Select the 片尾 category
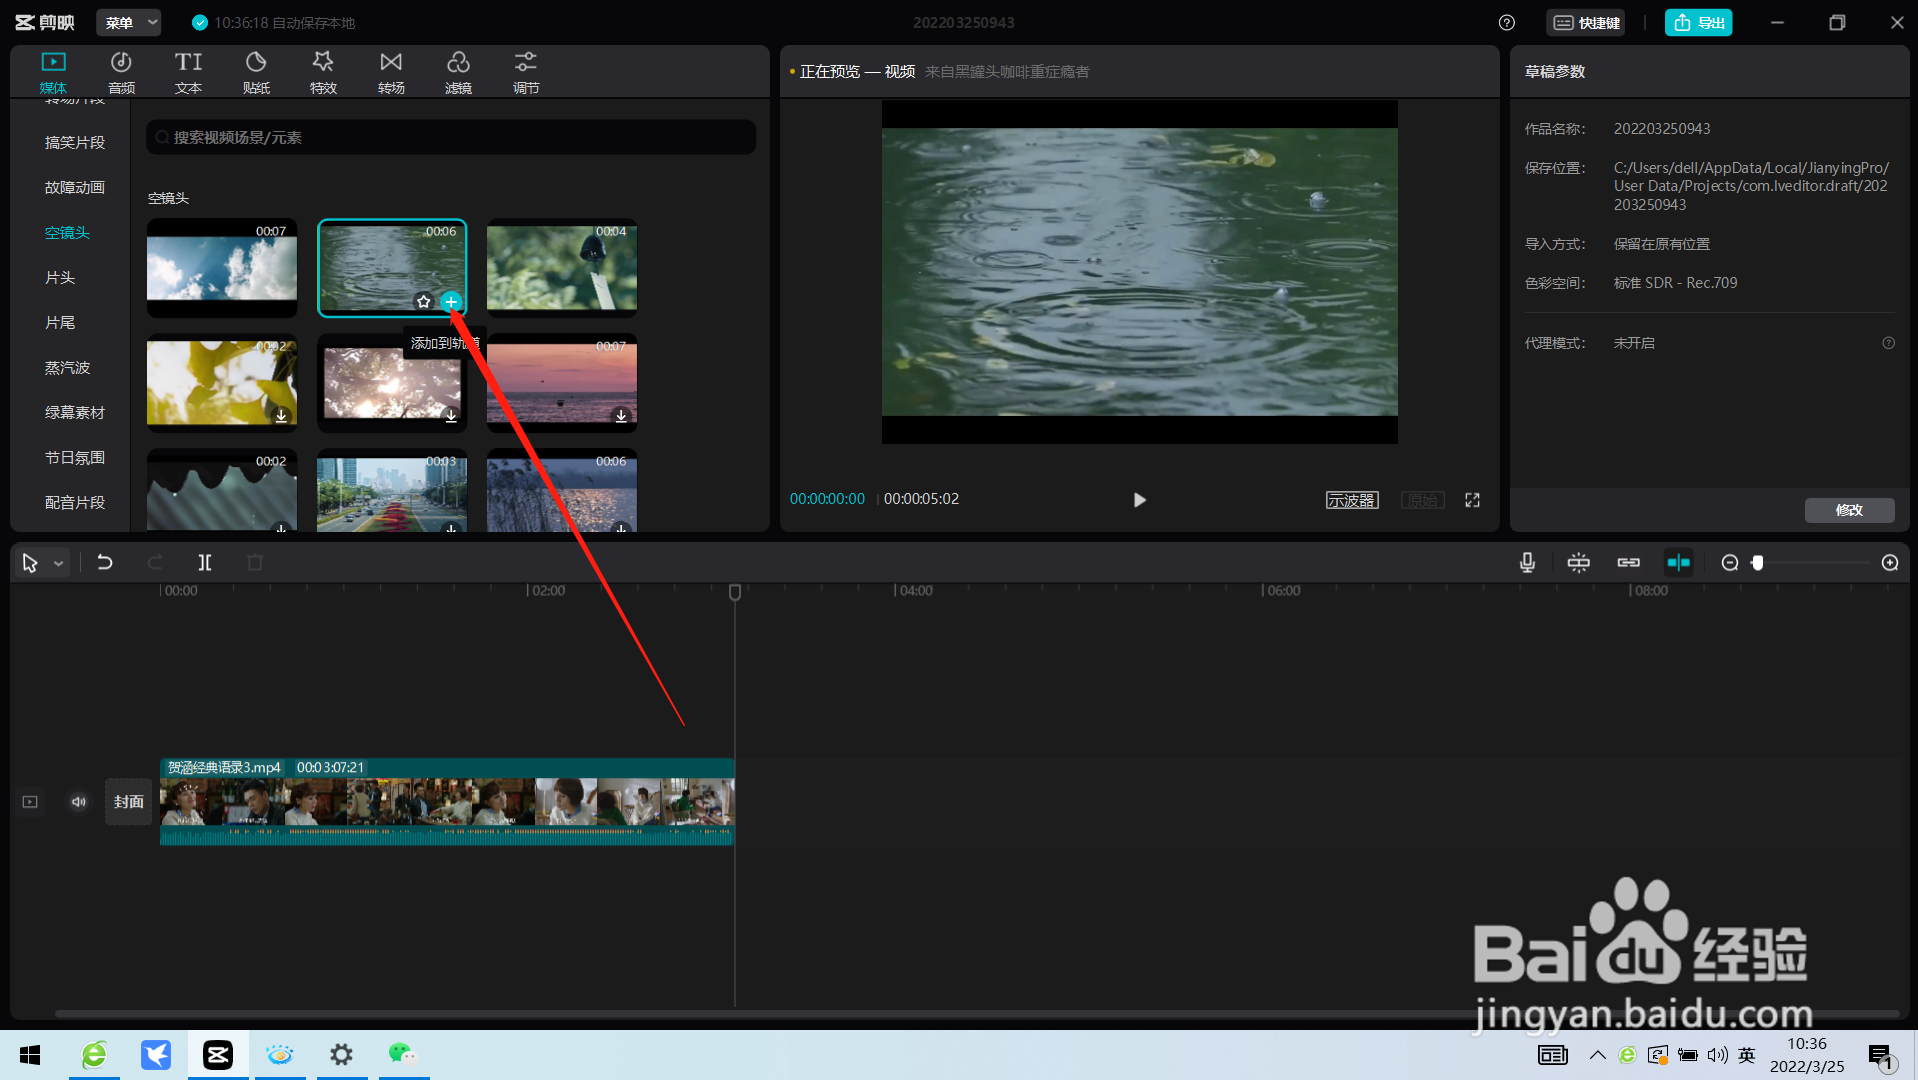This screenshot has height=1080, width=1918. [60, 322]
